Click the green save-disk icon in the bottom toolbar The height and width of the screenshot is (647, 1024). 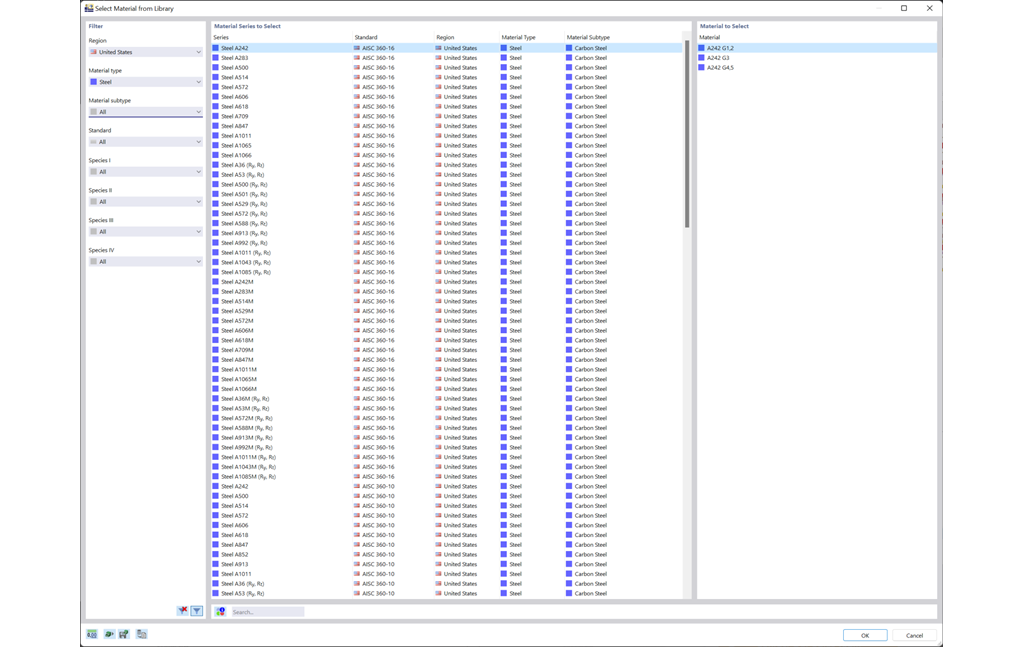(x=124, y=634)
